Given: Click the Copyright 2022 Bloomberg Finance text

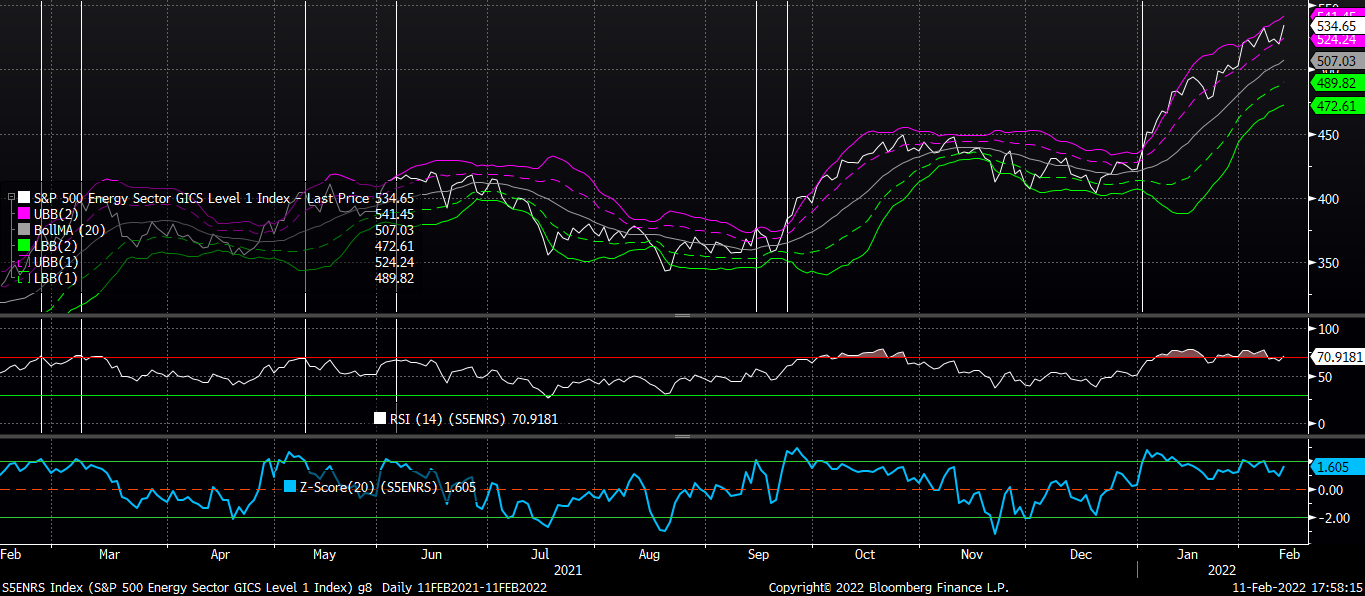Looking at the screenshot, I should tap(888, 587).
